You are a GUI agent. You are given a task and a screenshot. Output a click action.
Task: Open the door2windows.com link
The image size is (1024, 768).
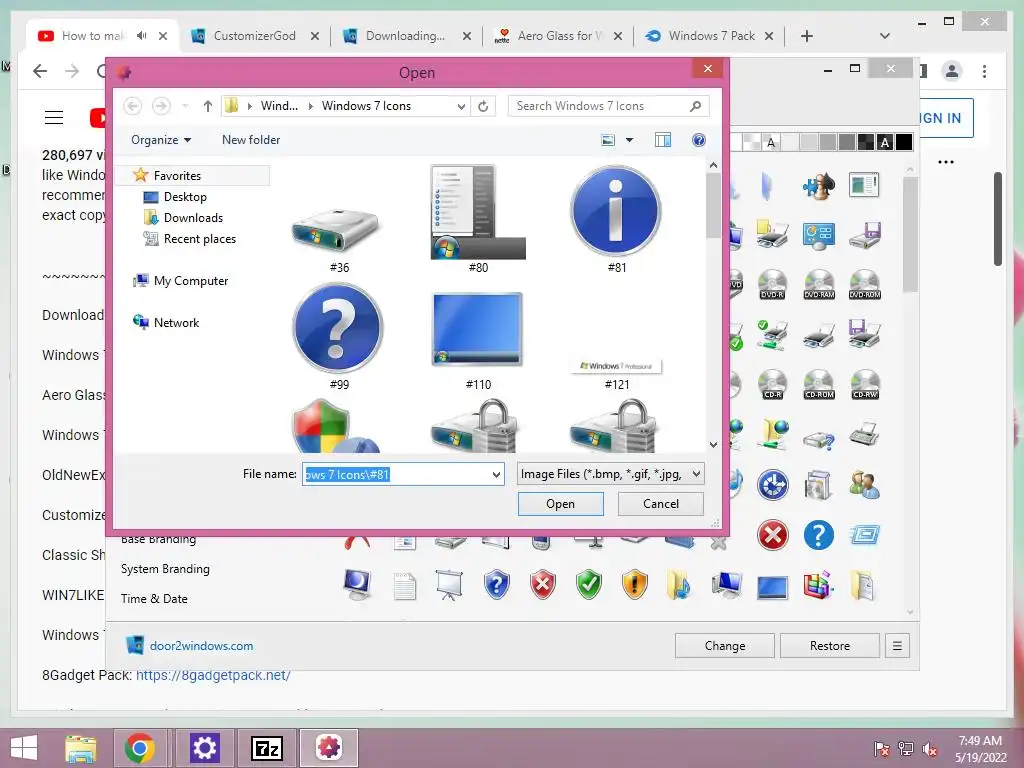click(201, 646)
